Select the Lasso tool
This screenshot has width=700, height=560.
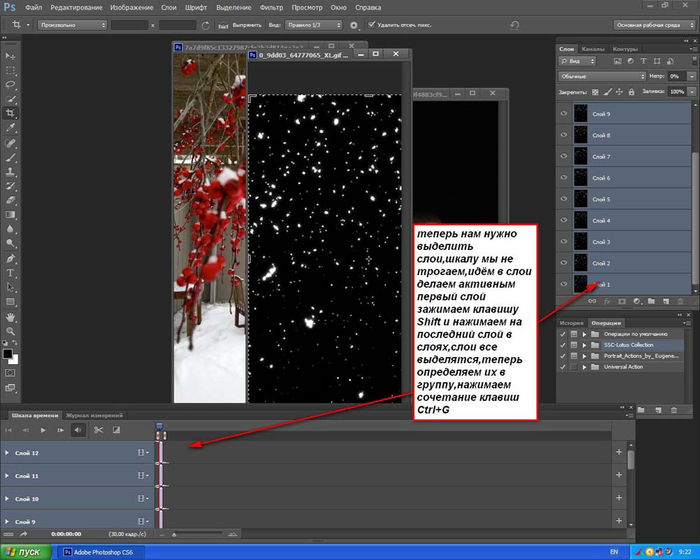pyautogui.click(x=10, y=85)
